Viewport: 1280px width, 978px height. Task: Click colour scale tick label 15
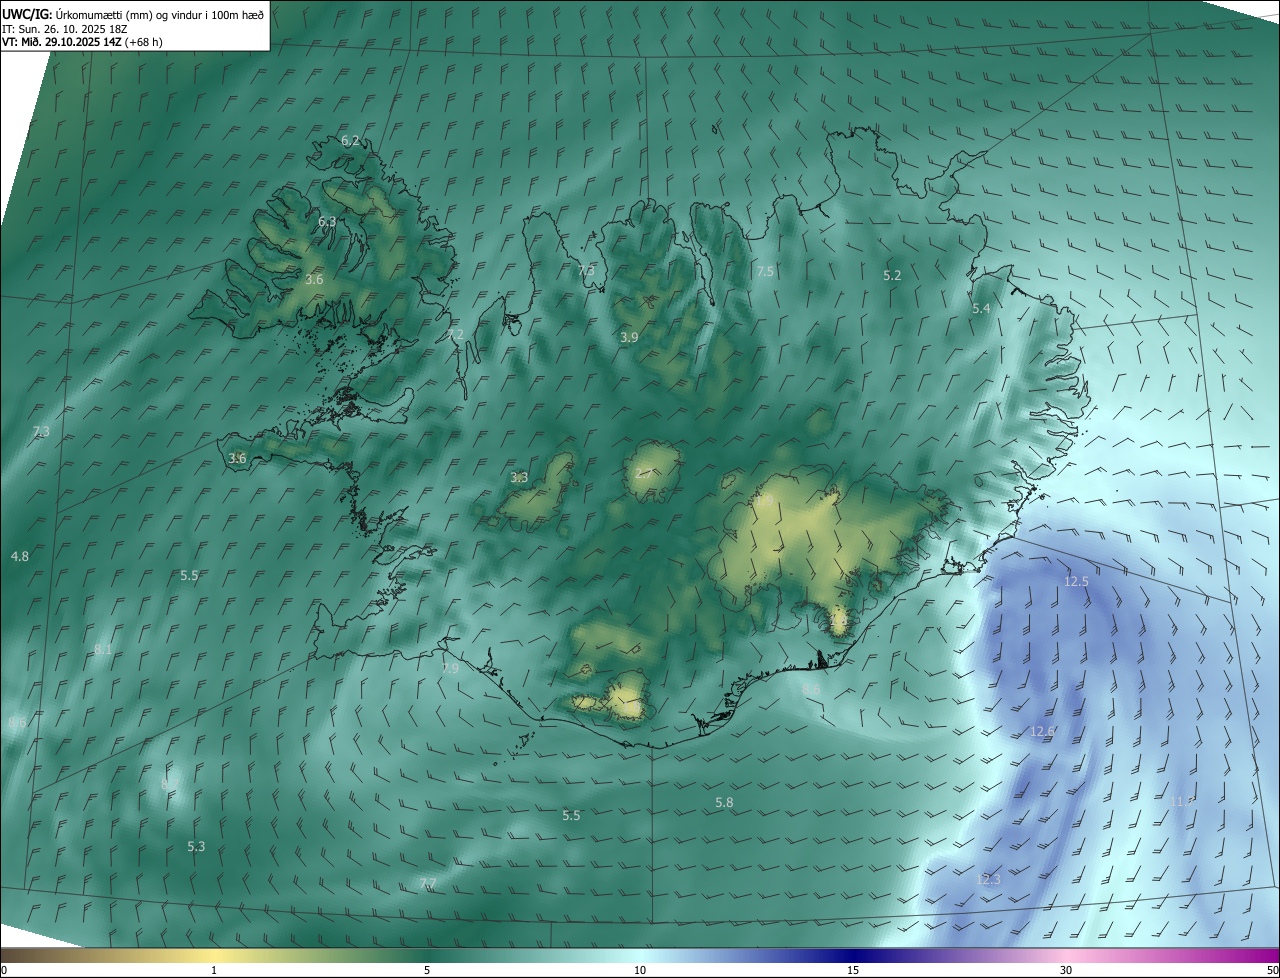tap(853, 970)
